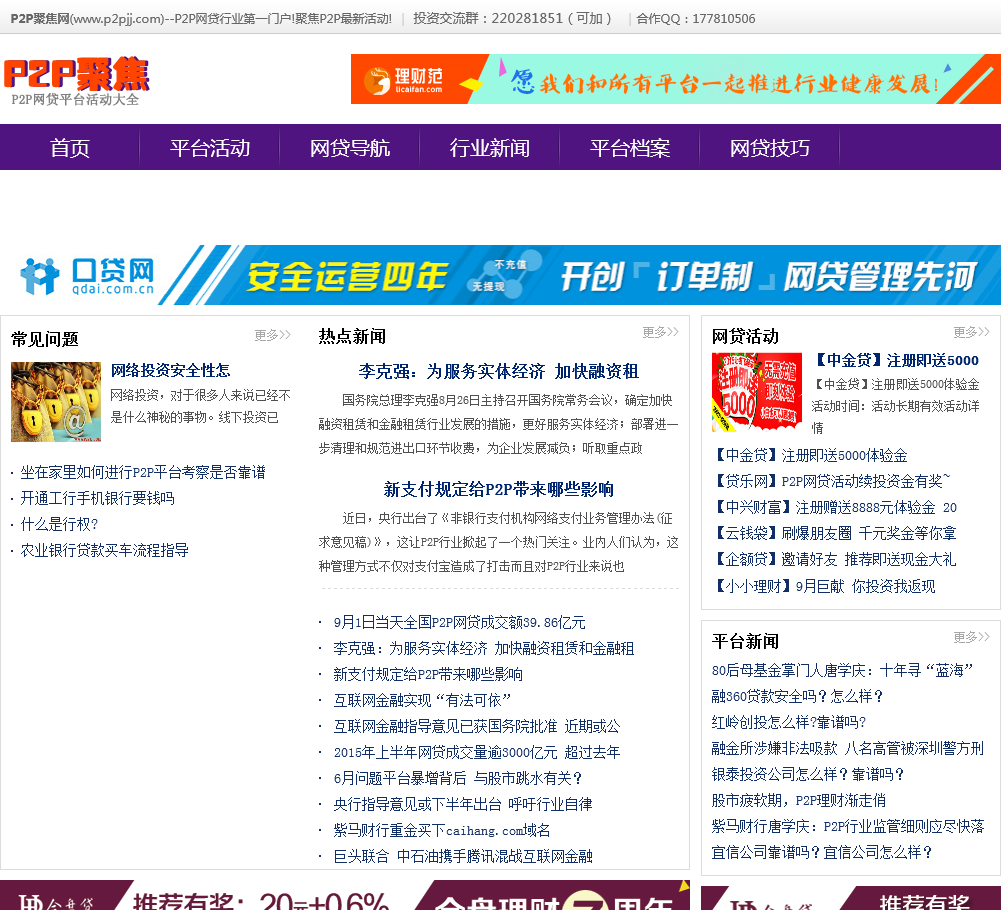The height and width of the screenshot is (910, 1001).
Task: Open 宜信公司靠谱吗？宜信公司怎么样？ link
Action: (x=822, y=853)
